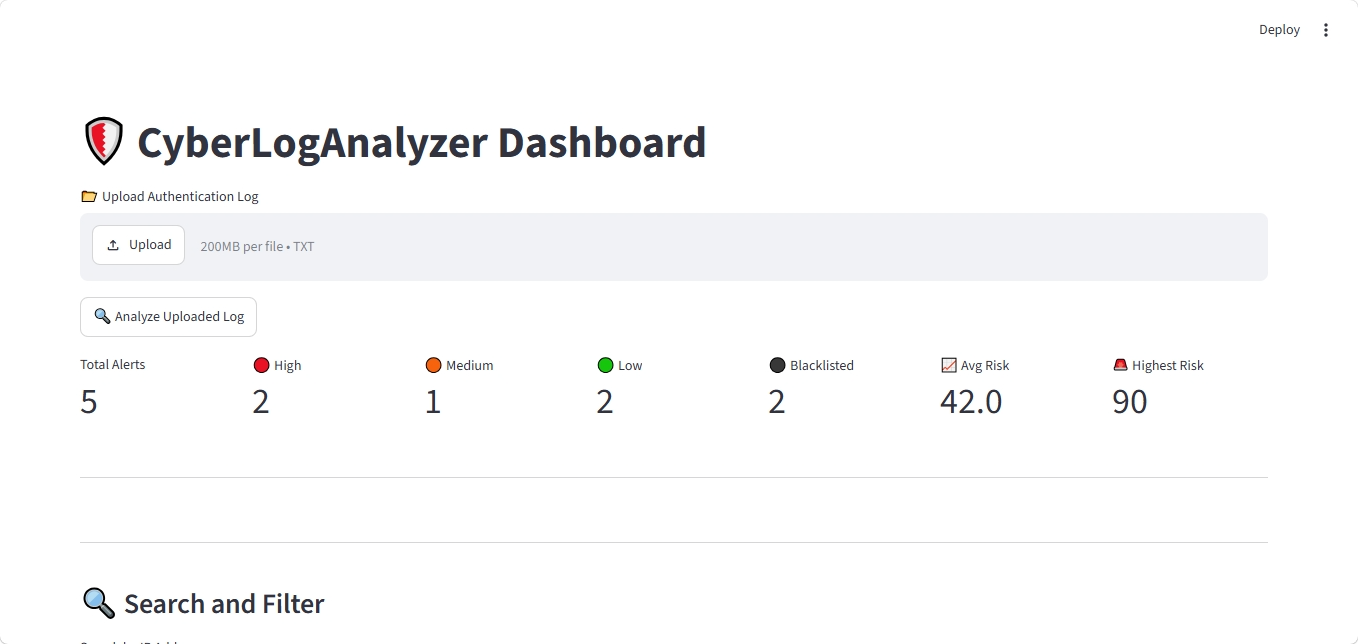The height and width of the screenshot is (644, 1358).
Task: Click the Upload file button
Action: click(x=139, y=245)
